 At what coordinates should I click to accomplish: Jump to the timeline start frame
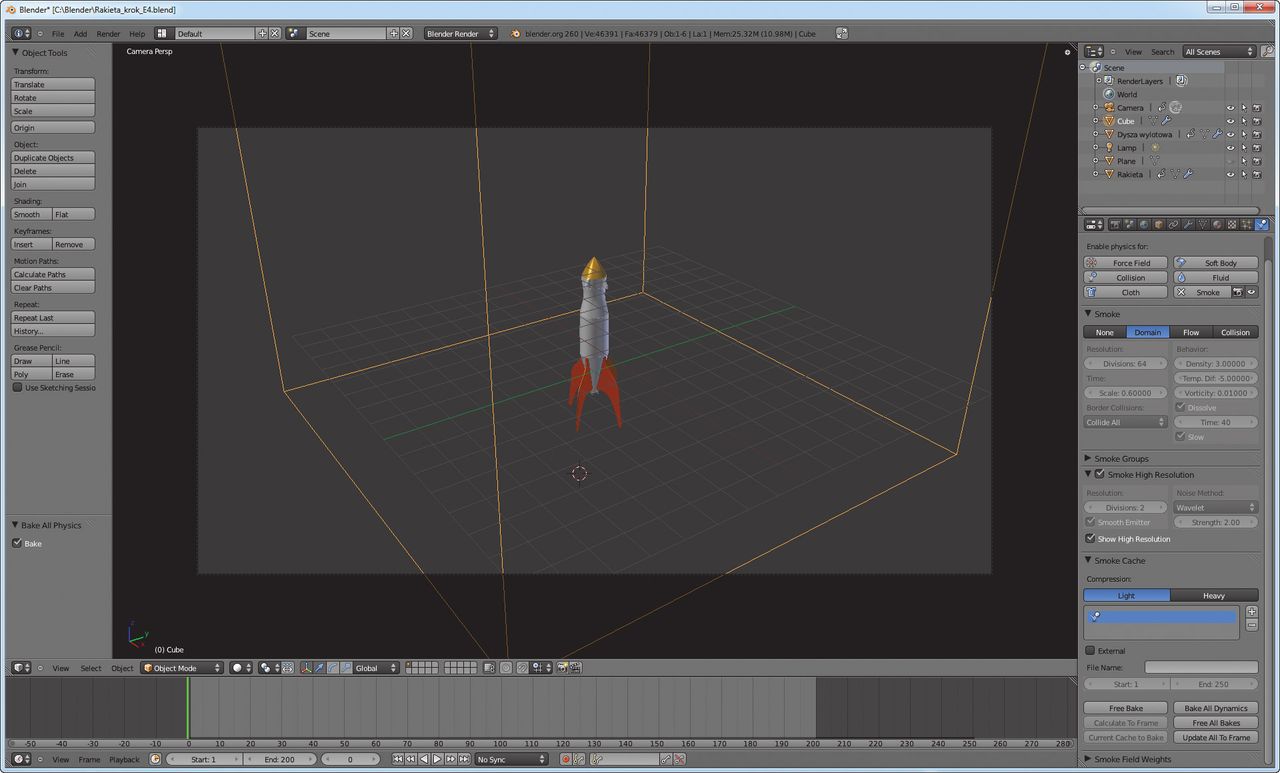click(x=398, y=759)
